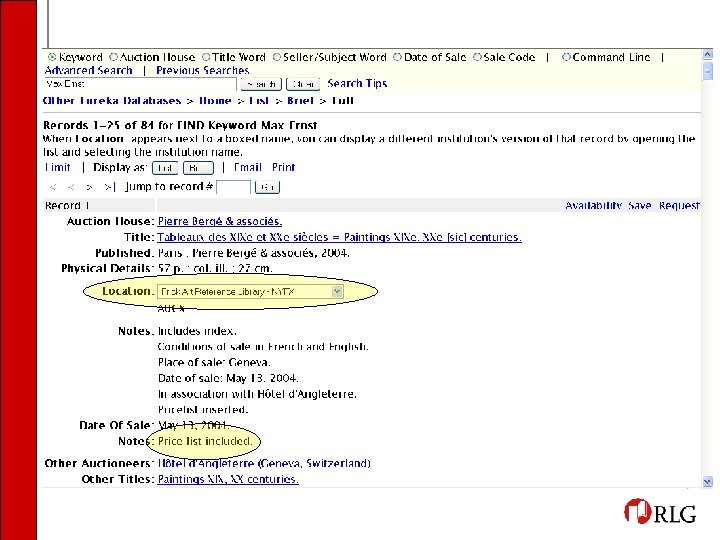Image resolution: width=720 pixels, height=540 pixels.
Task: Go to first record arrow
Action: (x=53, y=187)
